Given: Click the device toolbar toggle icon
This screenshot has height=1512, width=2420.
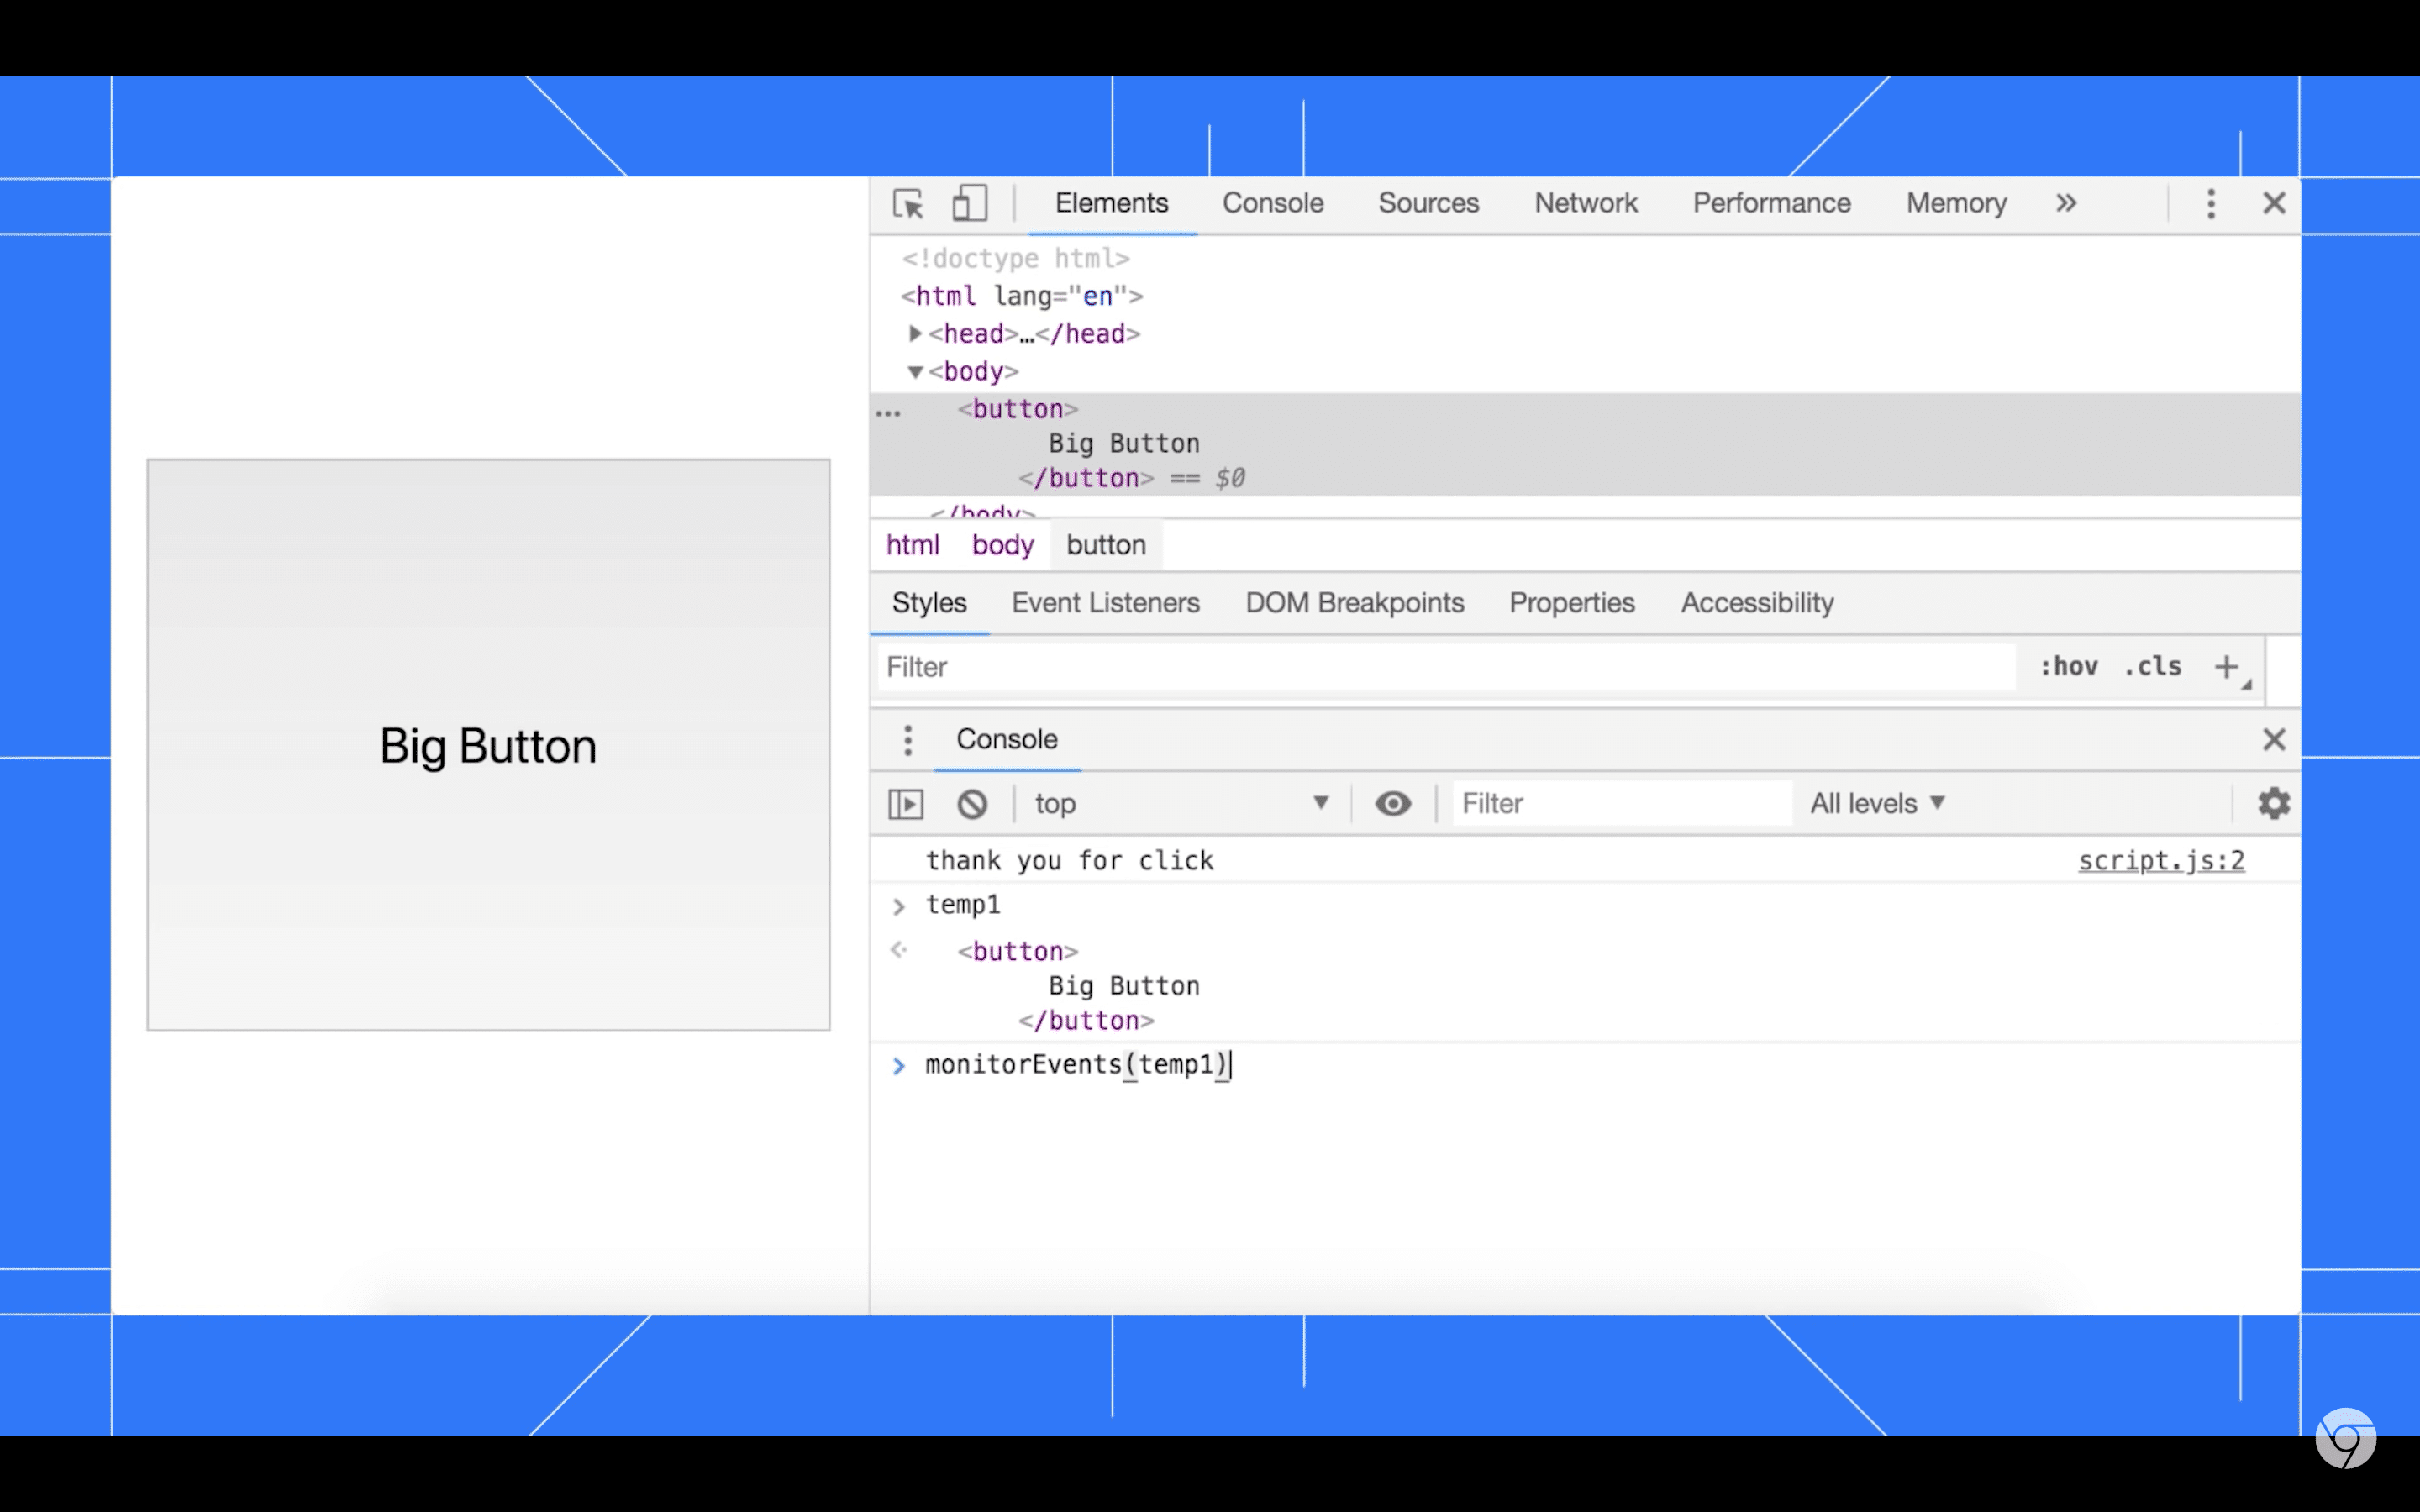Looking at the screenshot, I should pyautogui.click(x=969, y=204).
